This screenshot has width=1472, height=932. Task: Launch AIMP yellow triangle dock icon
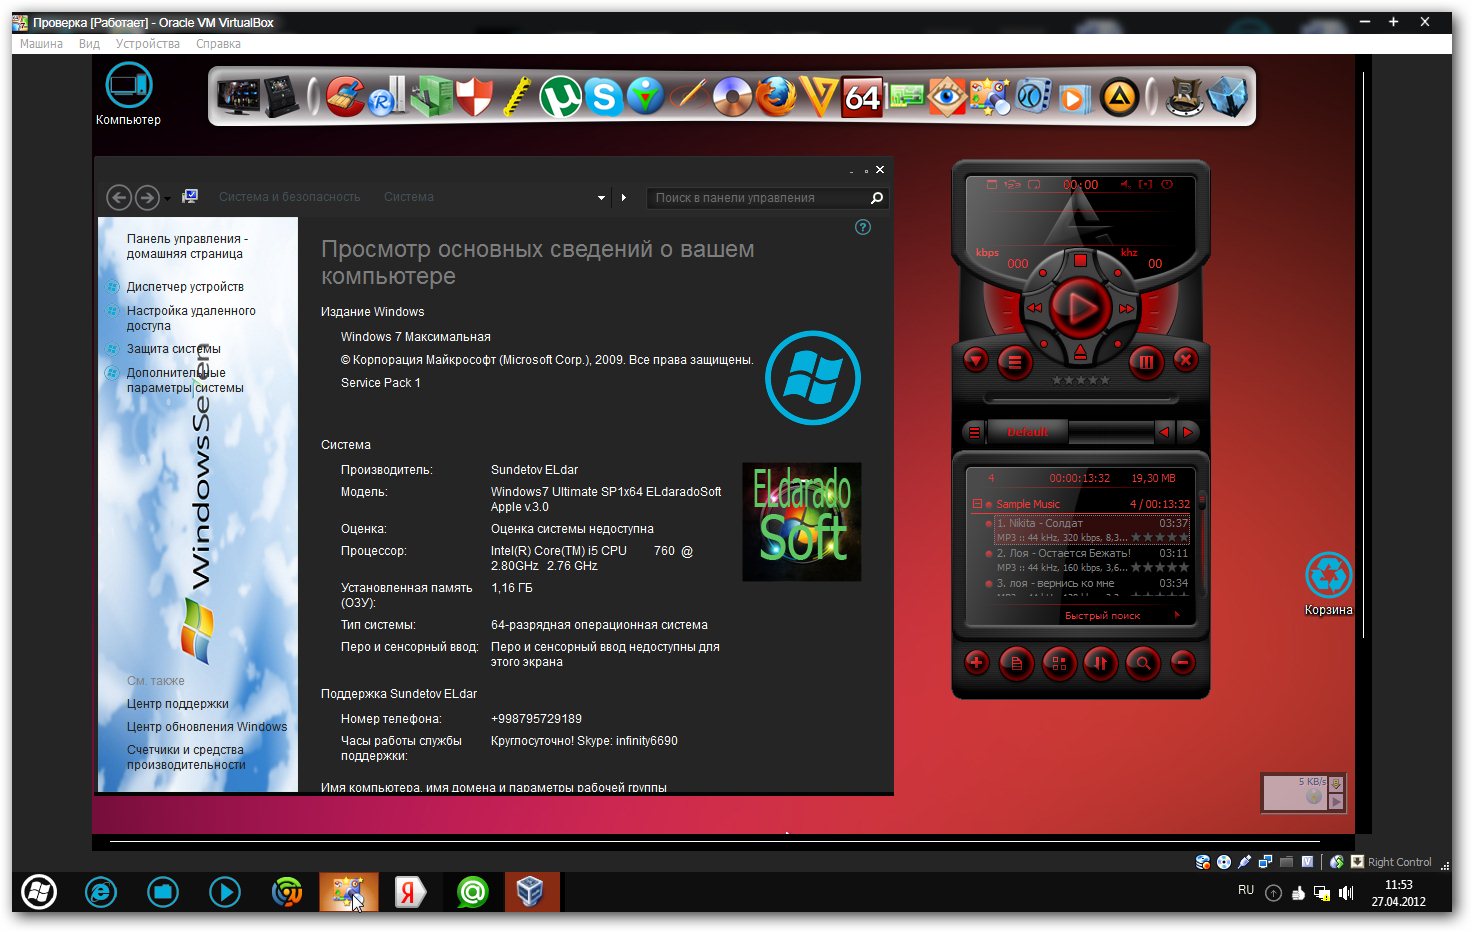(x=1119, y=97)
